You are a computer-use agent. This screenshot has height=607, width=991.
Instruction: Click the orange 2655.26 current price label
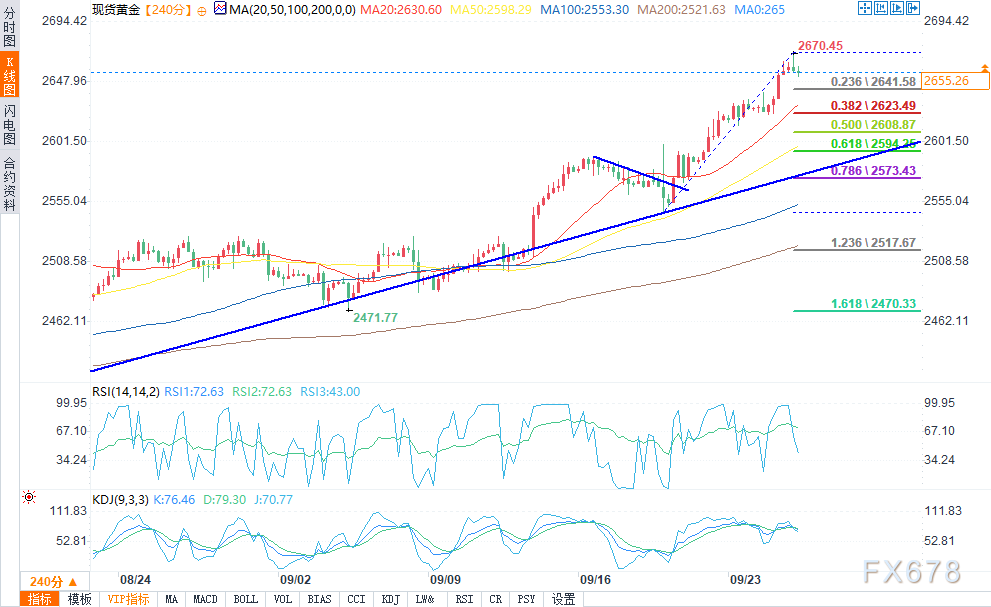(x=946, y=81)
